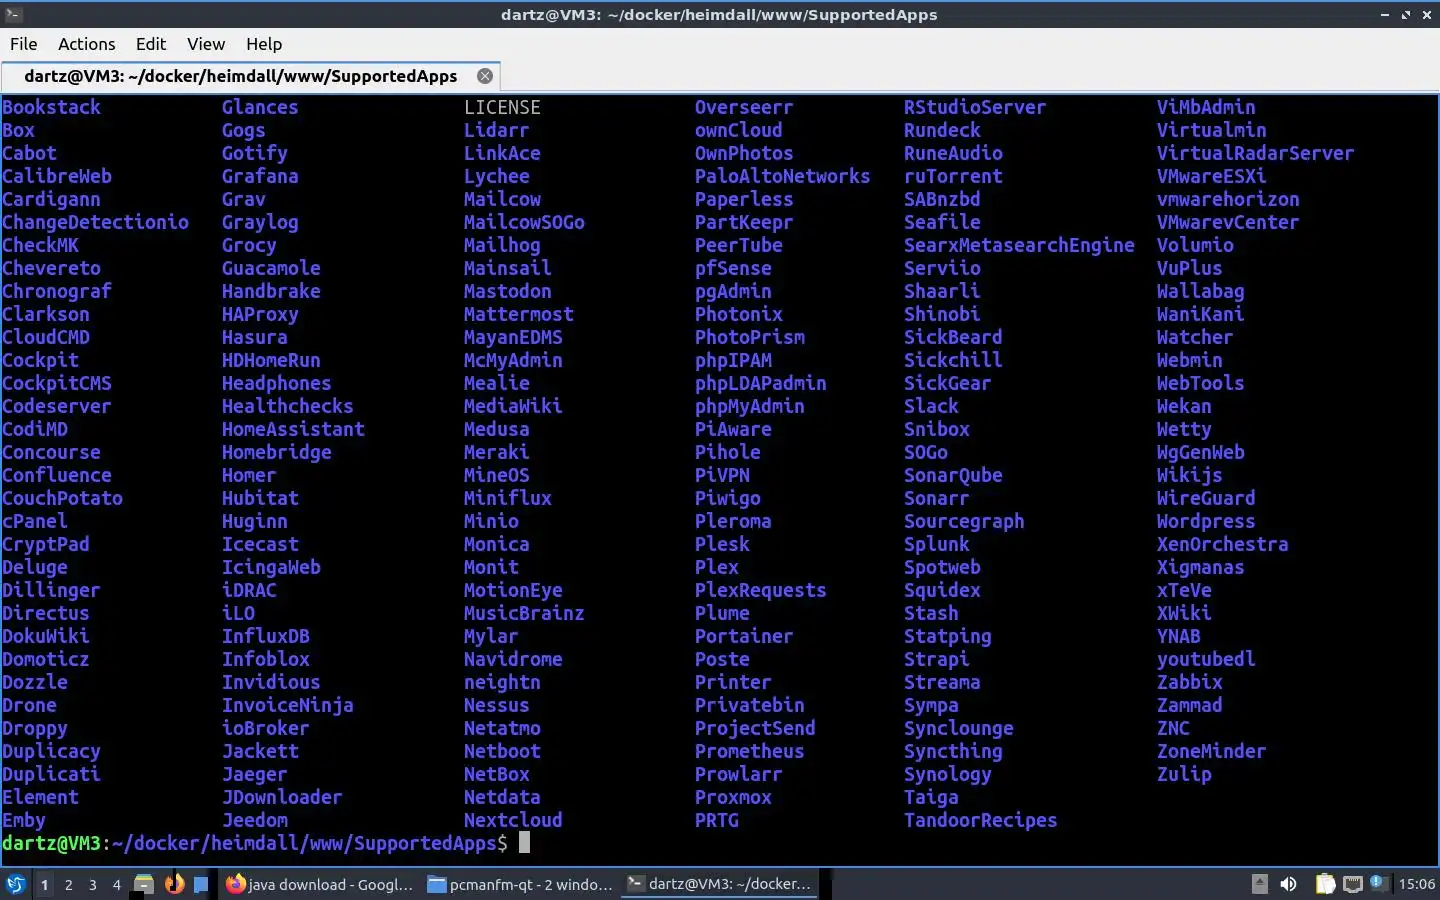Click the 'TandoorRecipes' listing entry
The image size is (1440, 900).
coord(981,820)
